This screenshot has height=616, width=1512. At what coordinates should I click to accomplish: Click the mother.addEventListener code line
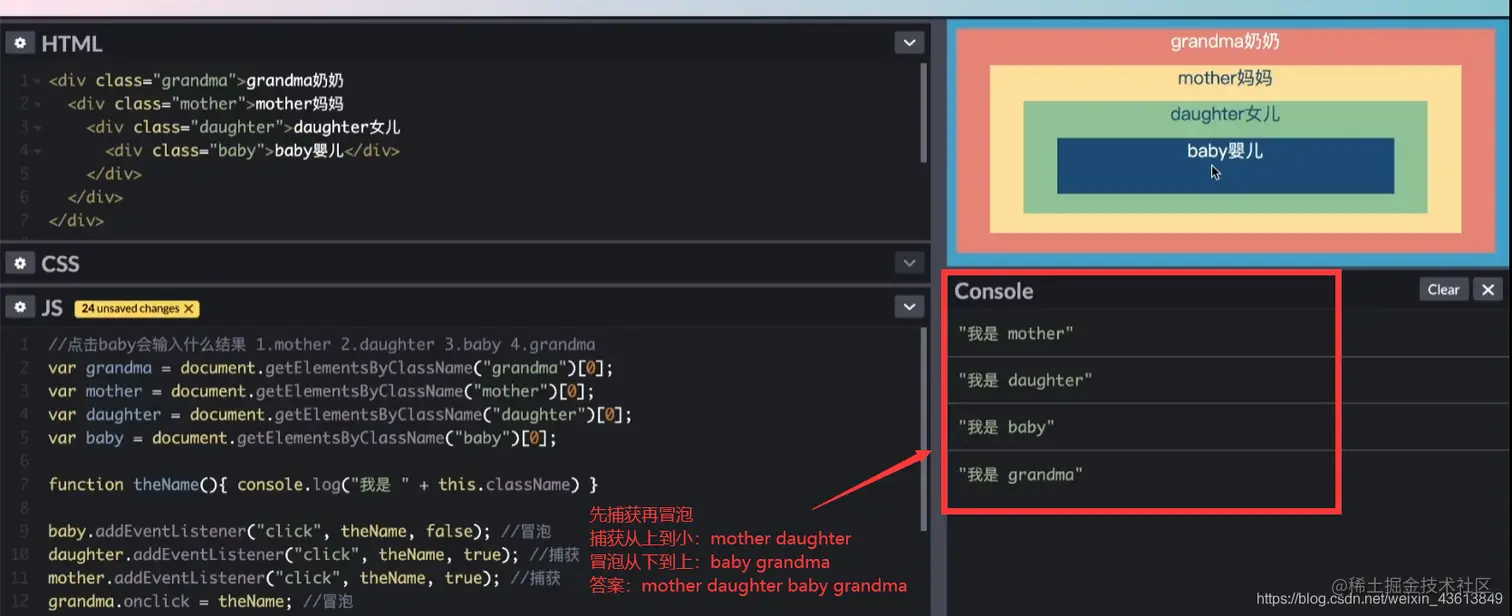304,578
